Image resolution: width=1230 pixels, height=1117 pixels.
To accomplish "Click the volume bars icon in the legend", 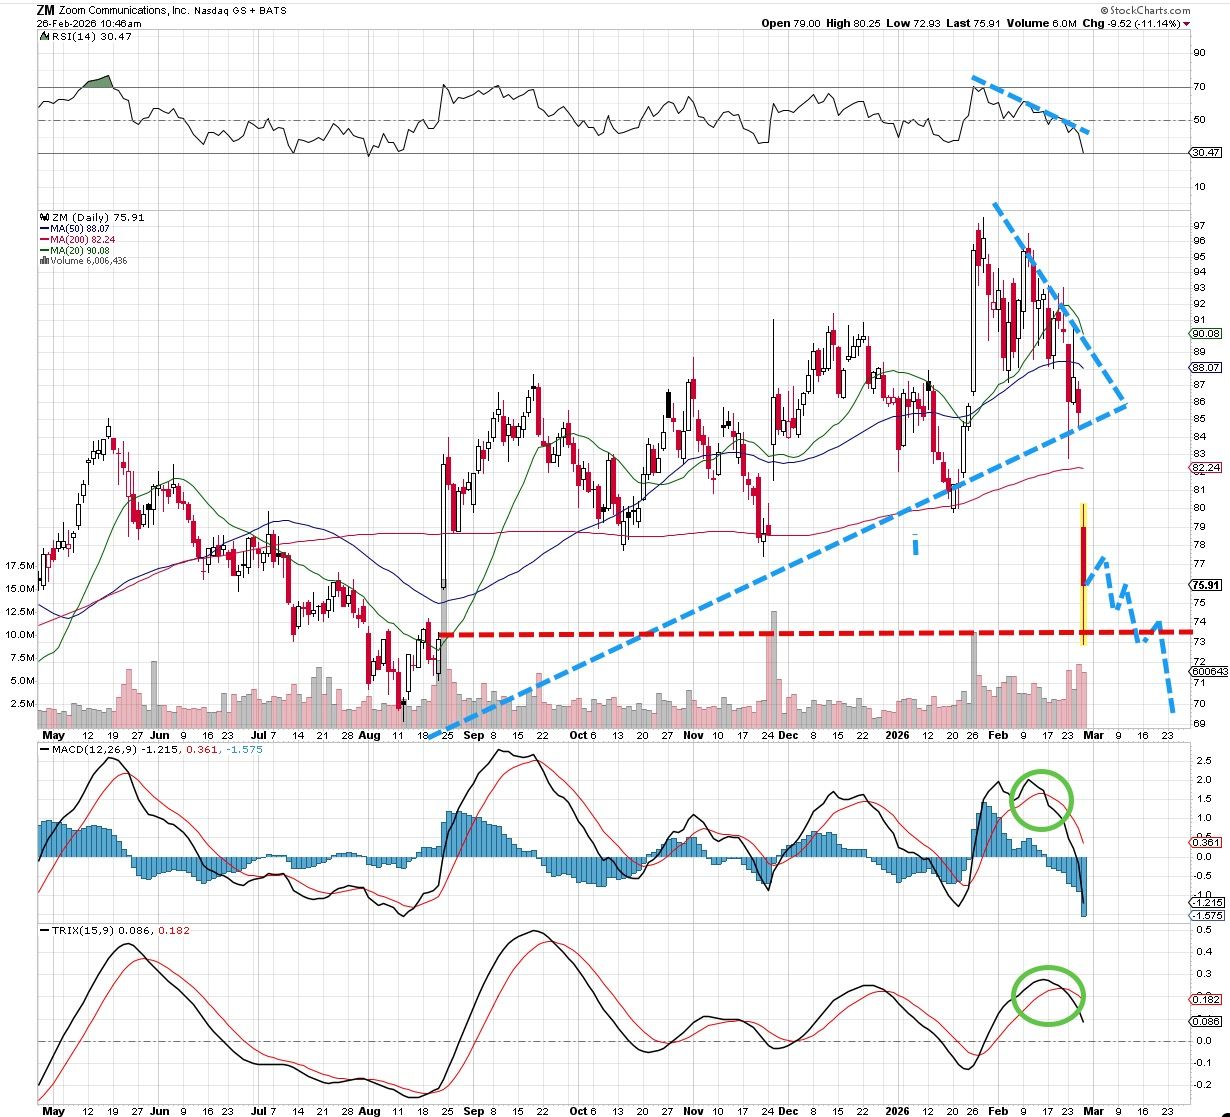I will pos(42,261).
